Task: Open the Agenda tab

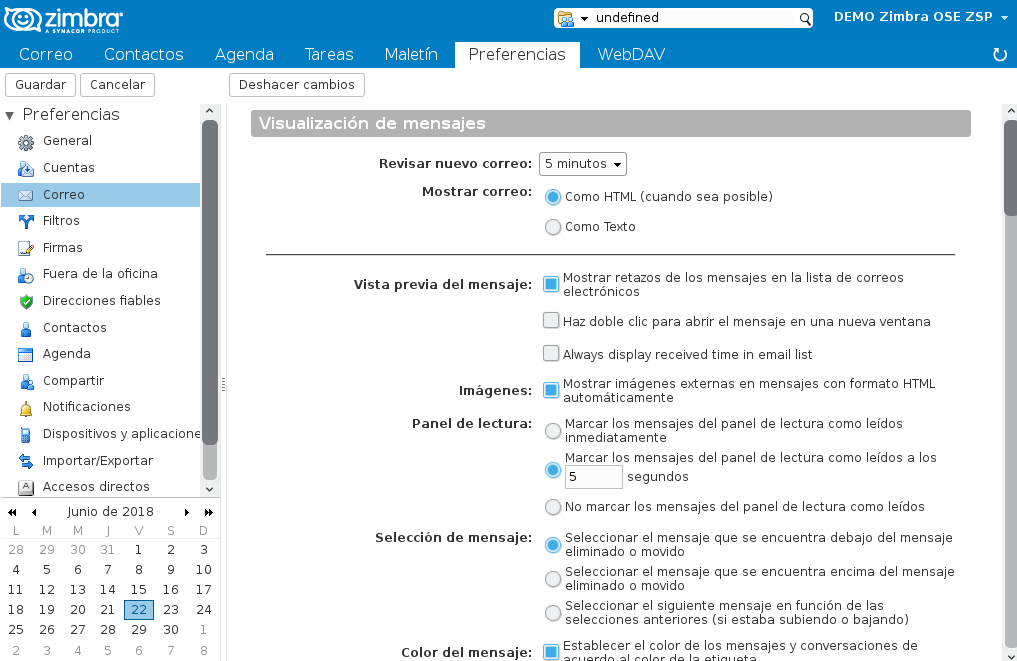Action: 245,54
